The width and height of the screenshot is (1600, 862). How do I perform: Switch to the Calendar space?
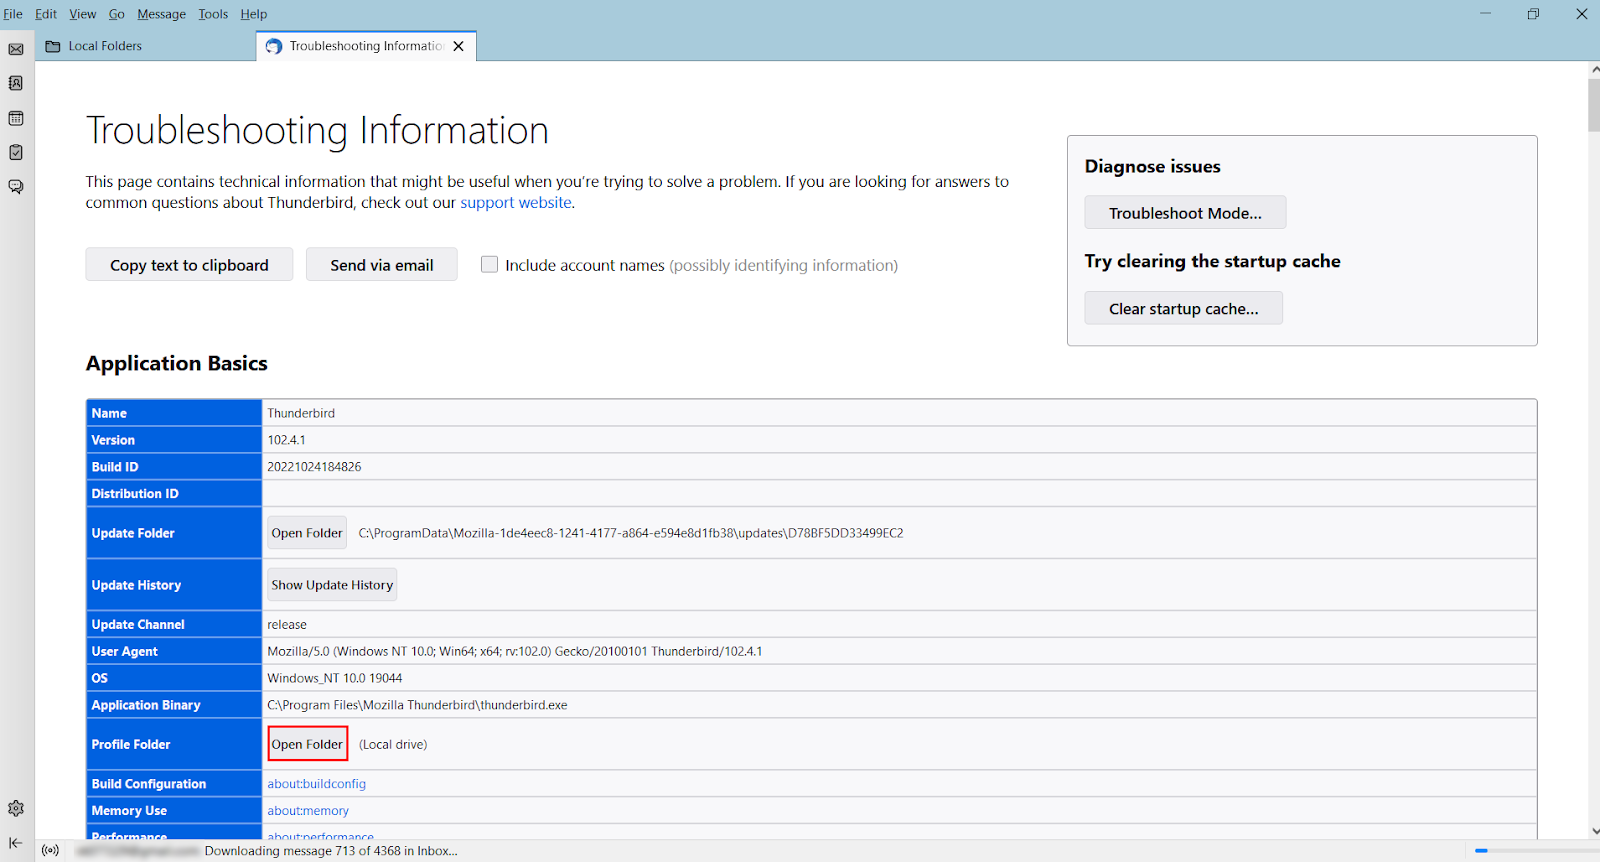point(16,118)
